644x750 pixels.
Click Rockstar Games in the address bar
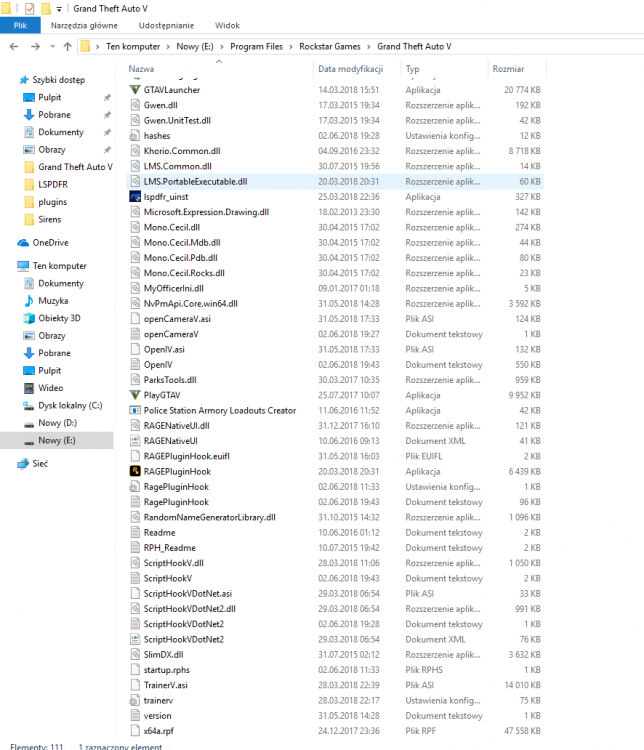pyautogui.click(x=330, y=46)
